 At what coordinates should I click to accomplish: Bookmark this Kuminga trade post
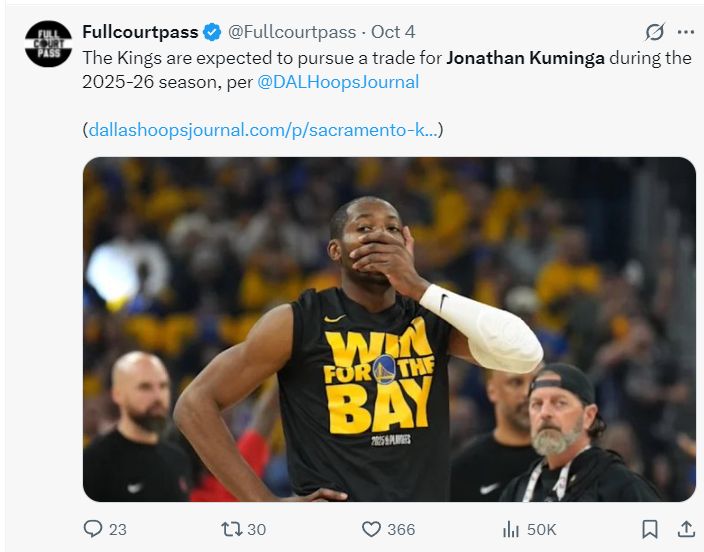649,528
